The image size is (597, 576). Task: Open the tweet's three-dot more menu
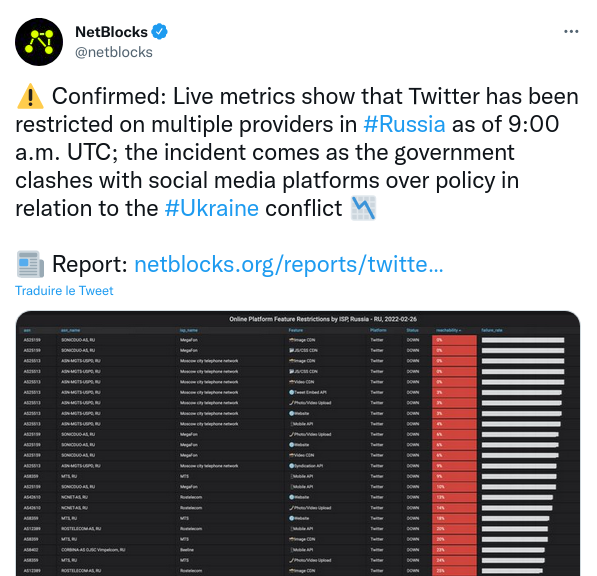tap(571, 32)
